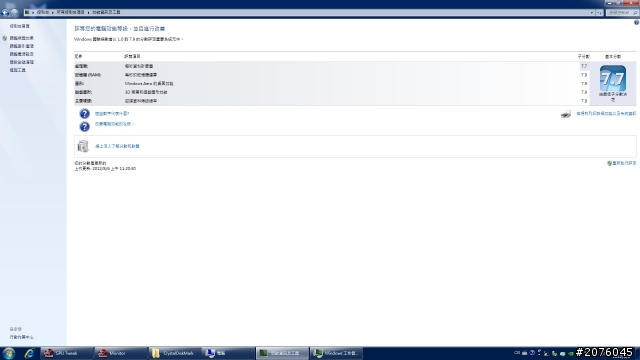Viewport: 640px width, 360px height.
Task: Click the upper blue question mark icon
Action: point(84,114)
